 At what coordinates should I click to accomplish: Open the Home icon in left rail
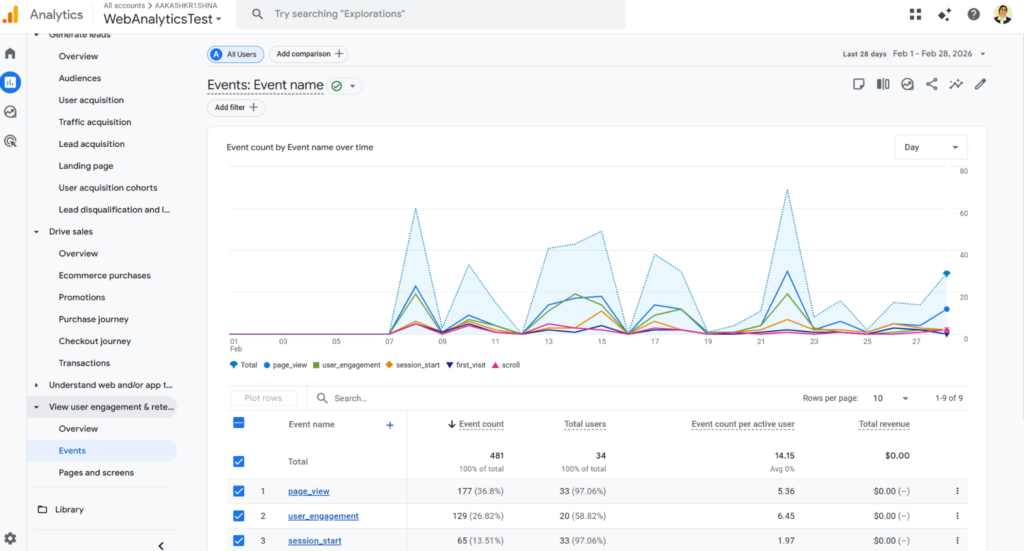click(x=11, y=53)
